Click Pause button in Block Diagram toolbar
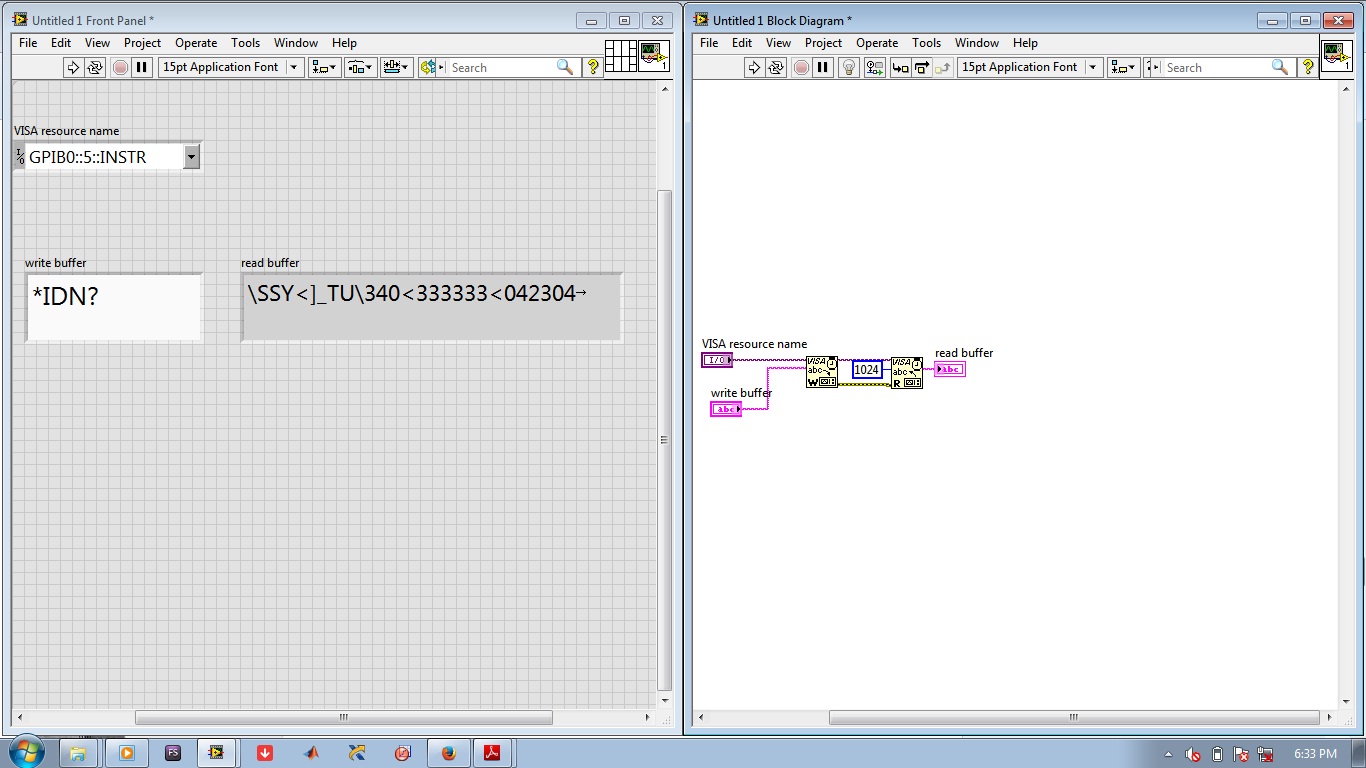 click(x=822, y=67)
